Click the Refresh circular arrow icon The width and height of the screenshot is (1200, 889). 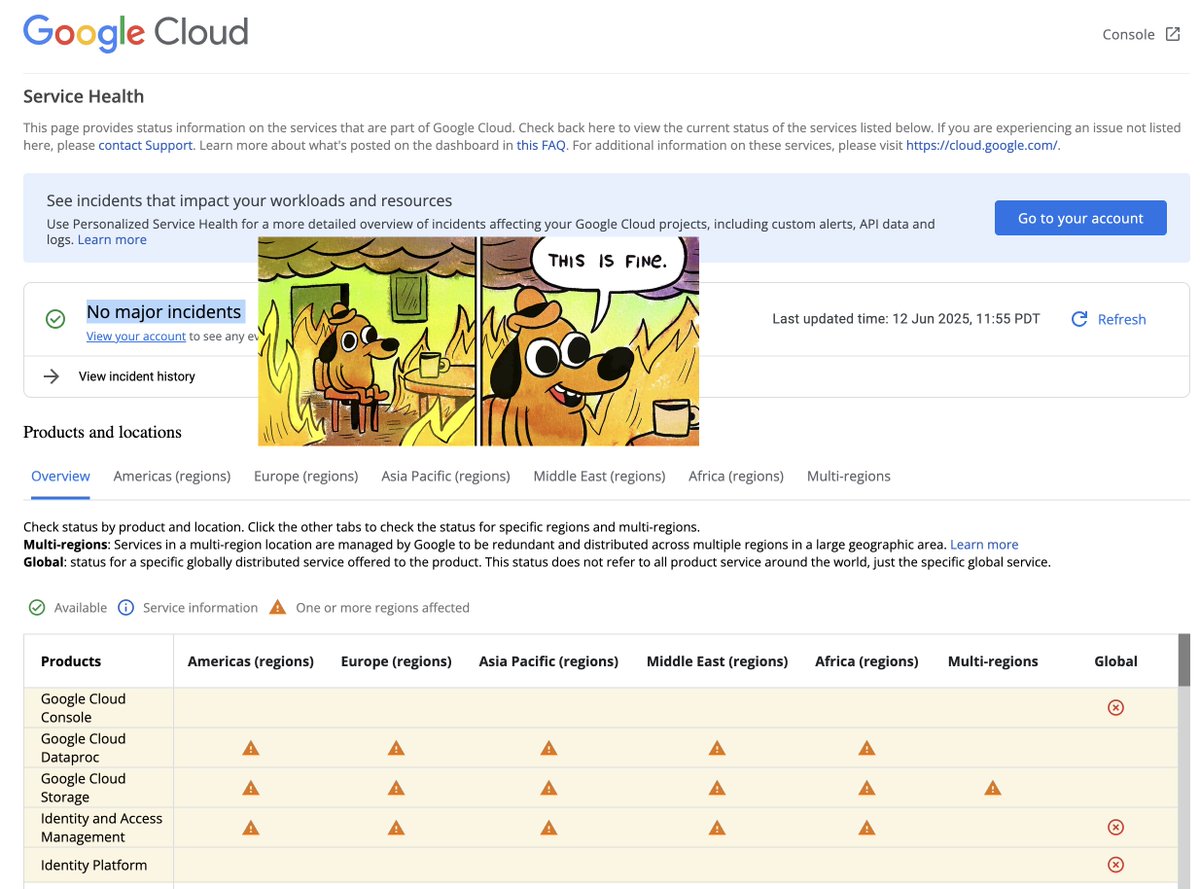[x=1079, y=319]
